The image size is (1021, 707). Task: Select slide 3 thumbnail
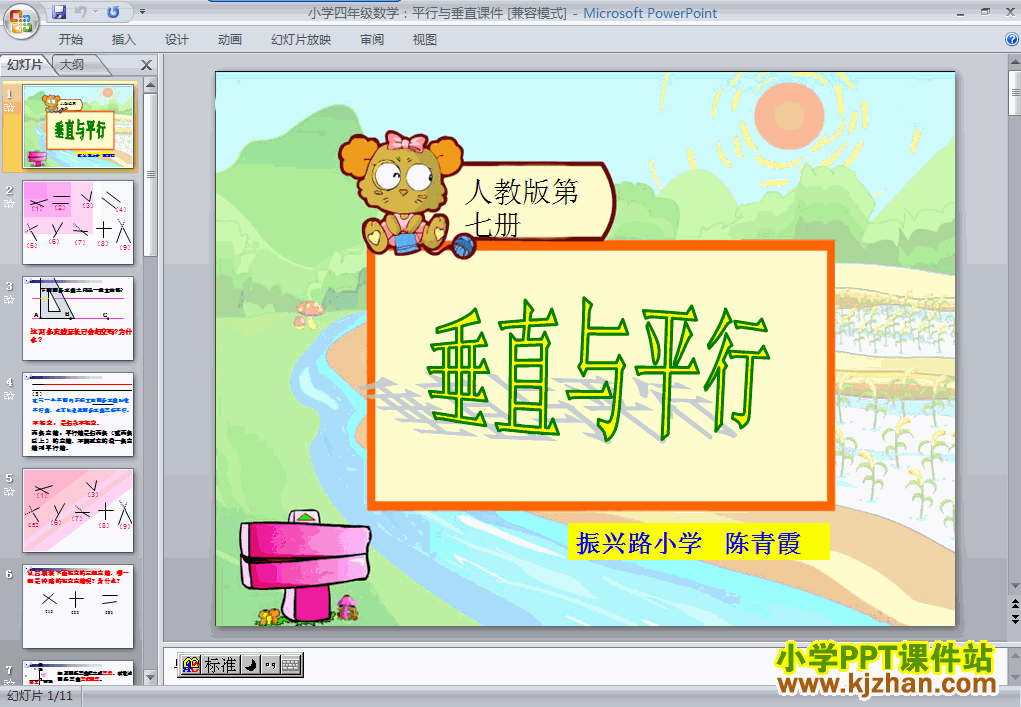point(78,318)
